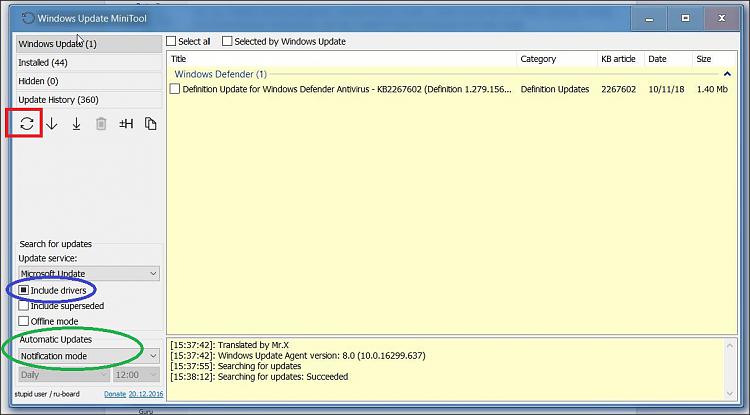Click the Download only arrow icon
This screenshot has height=415, width=750.
pos(52,124)
